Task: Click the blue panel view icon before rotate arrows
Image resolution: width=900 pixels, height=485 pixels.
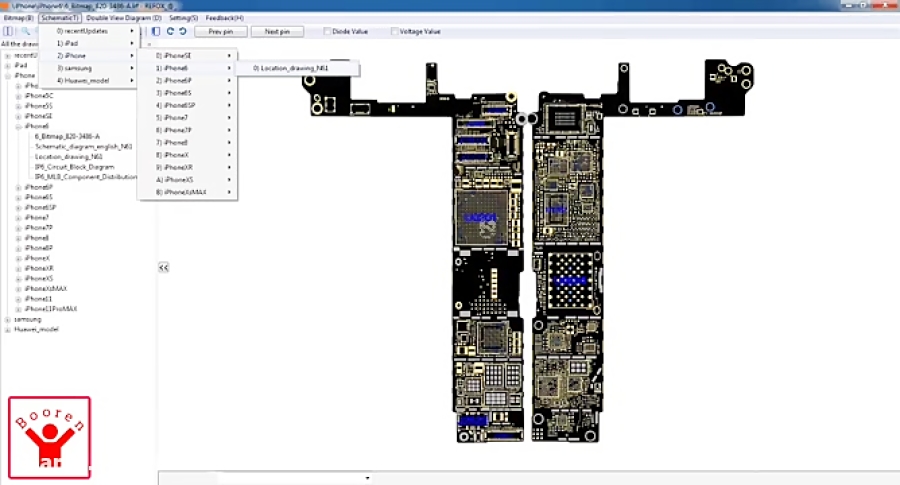Action: pos(156,31)
